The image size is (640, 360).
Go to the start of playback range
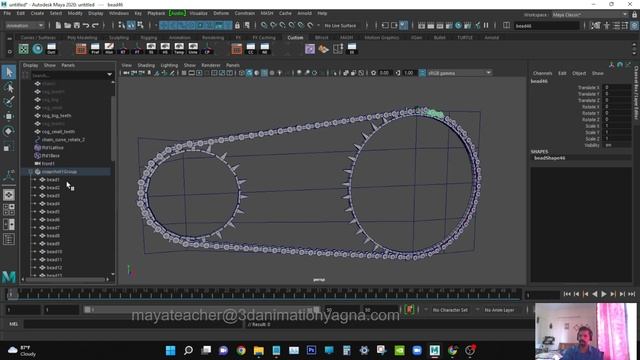[567, 294]
